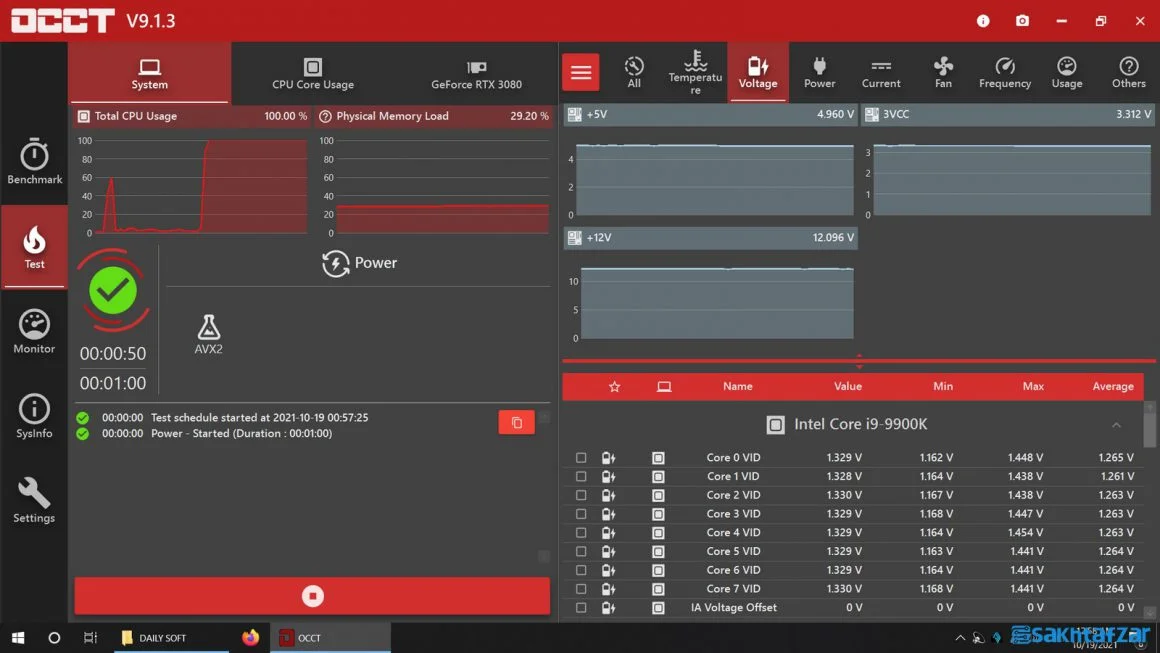This screenshot has width=1160, height=653.
Task: Take a screenshot using the camera icon
Action: click(x=1022, y=21)
